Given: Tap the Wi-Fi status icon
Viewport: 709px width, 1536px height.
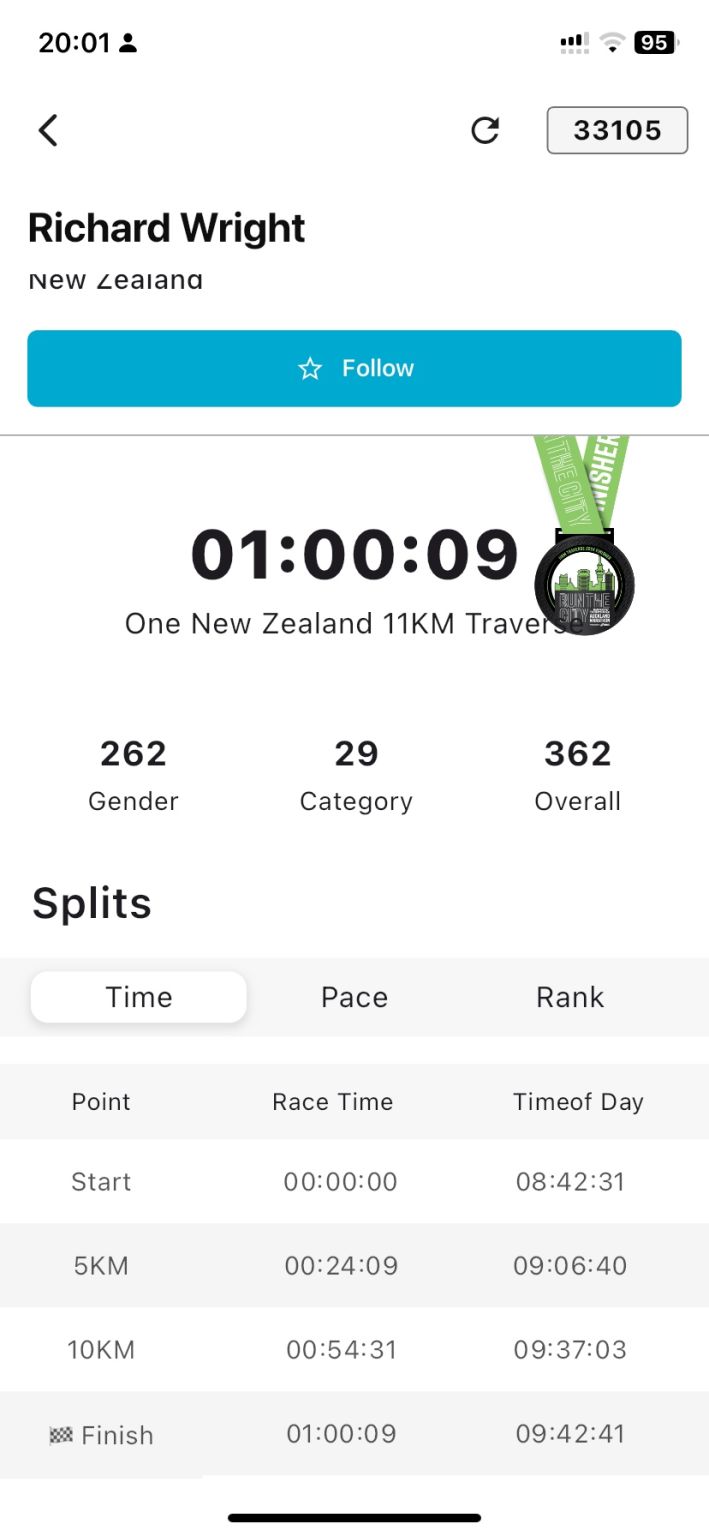Looking at the screenshot, I should coord(613,43).
